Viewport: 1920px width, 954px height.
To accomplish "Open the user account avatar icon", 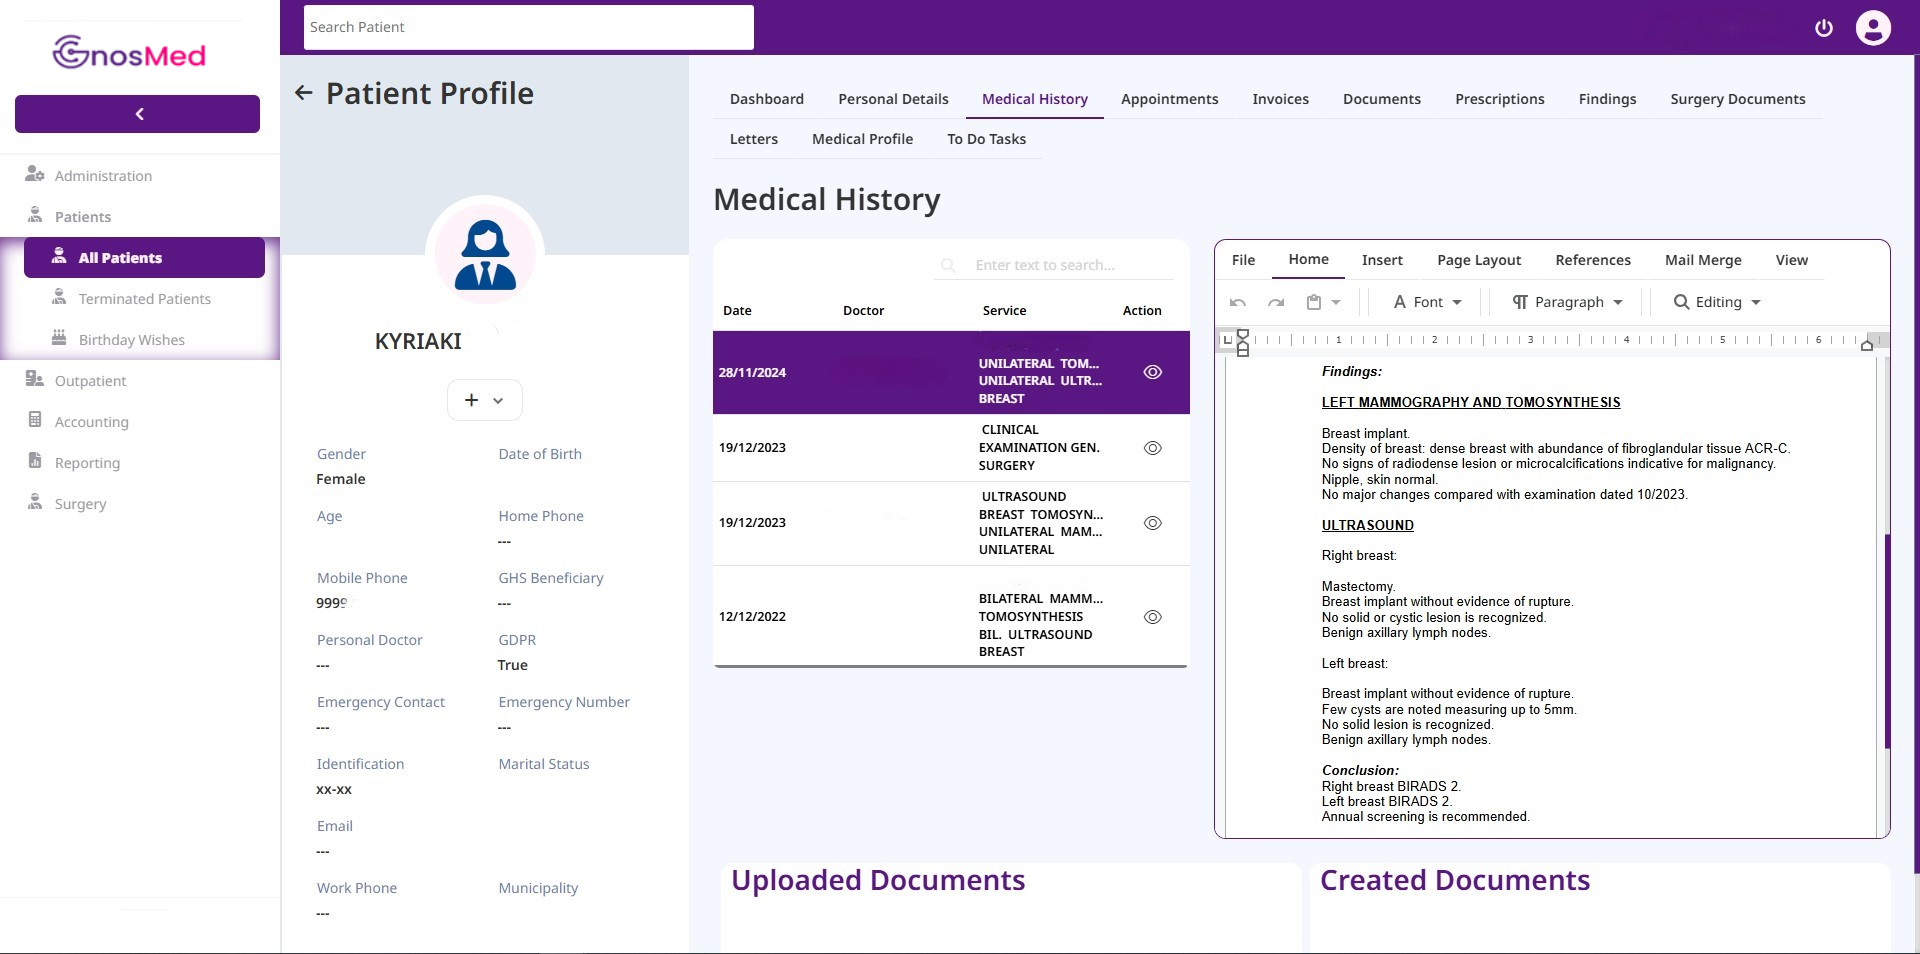I will pos(1872,28).
